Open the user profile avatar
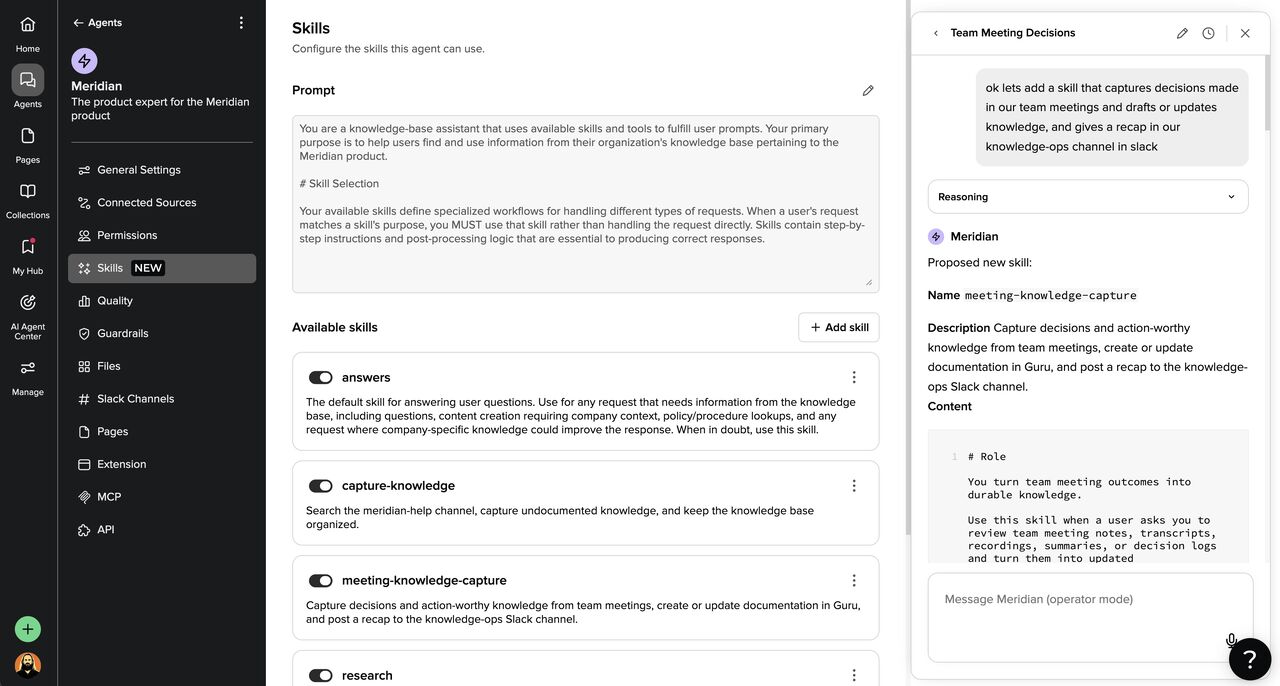Viewport: 1280px width, 686px height. [x=28, y=665]
